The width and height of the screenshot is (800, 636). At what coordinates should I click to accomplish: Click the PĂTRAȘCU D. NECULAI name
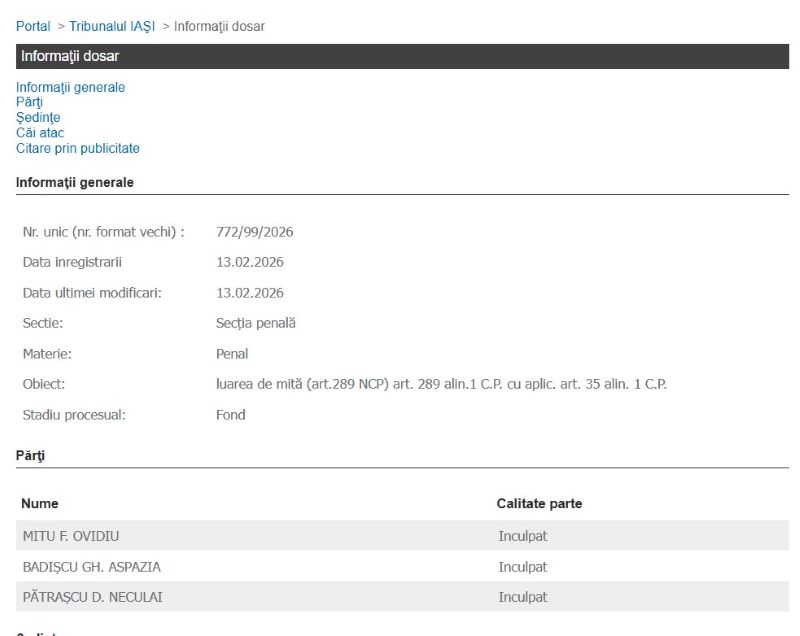click(x=92, y=597)
